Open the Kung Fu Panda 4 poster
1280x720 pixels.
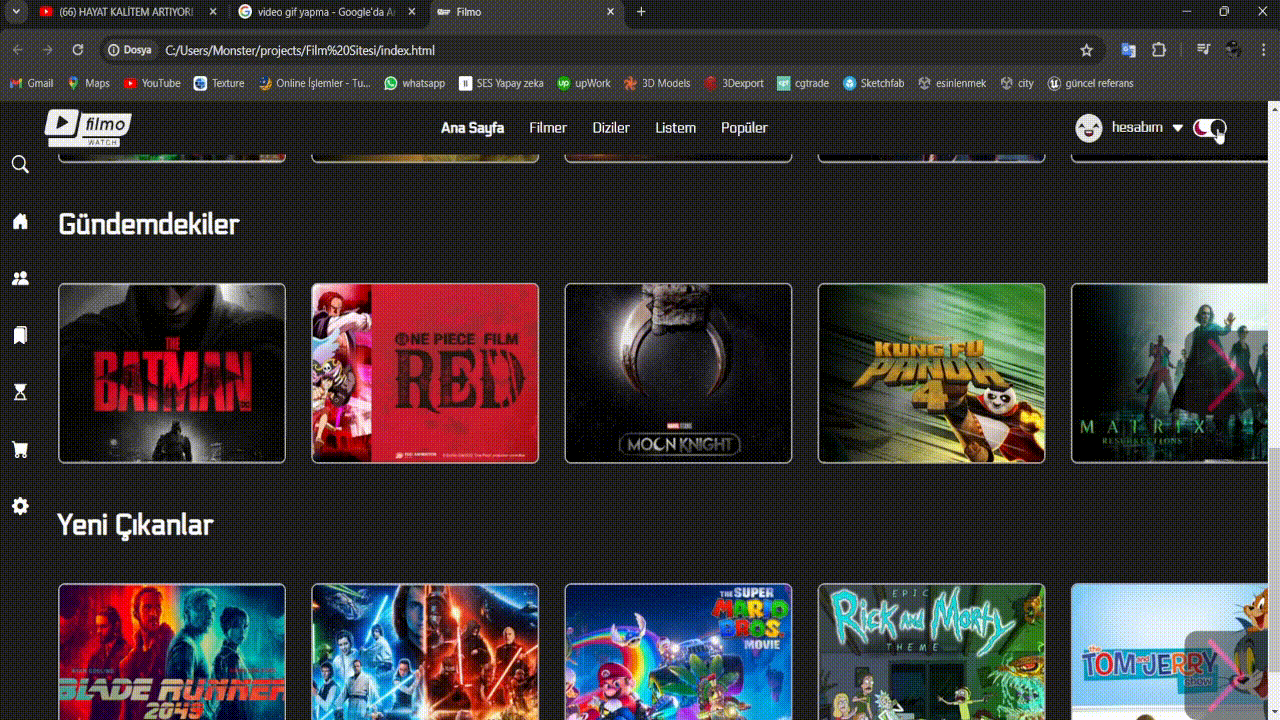(x=931, y=373)
